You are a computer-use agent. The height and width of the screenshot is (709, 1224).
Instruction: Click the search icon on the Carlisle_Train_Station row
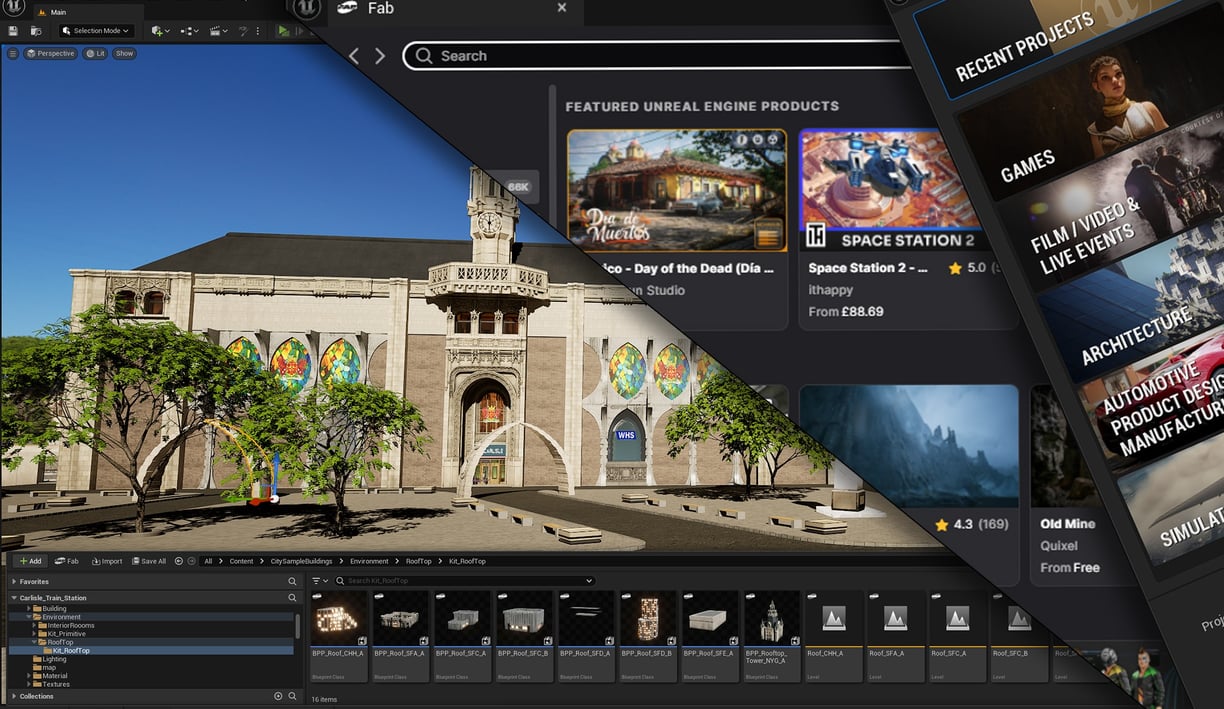292,598
